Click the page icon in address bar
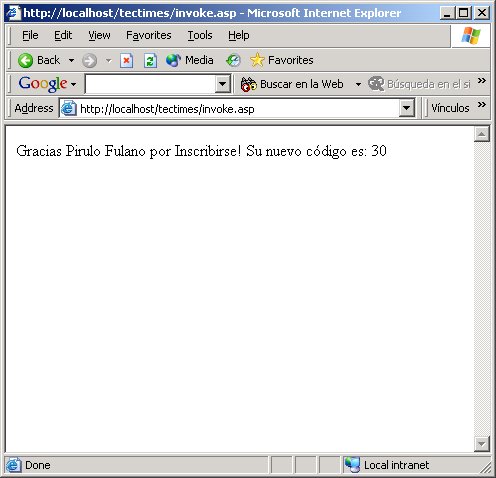This screenshot has height=478, width=496. (x=69, y=108)
